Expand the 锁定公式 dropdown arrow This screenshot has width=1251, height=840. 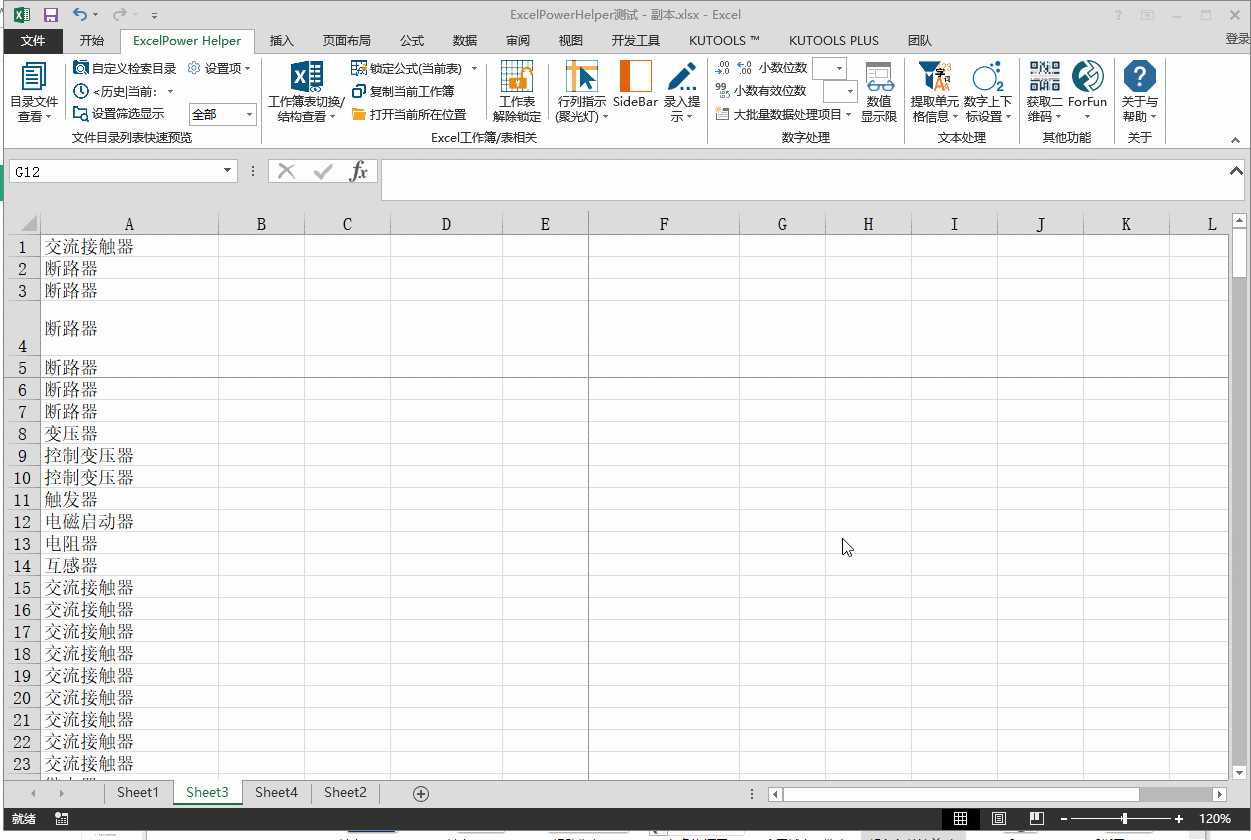coord(474,69)
